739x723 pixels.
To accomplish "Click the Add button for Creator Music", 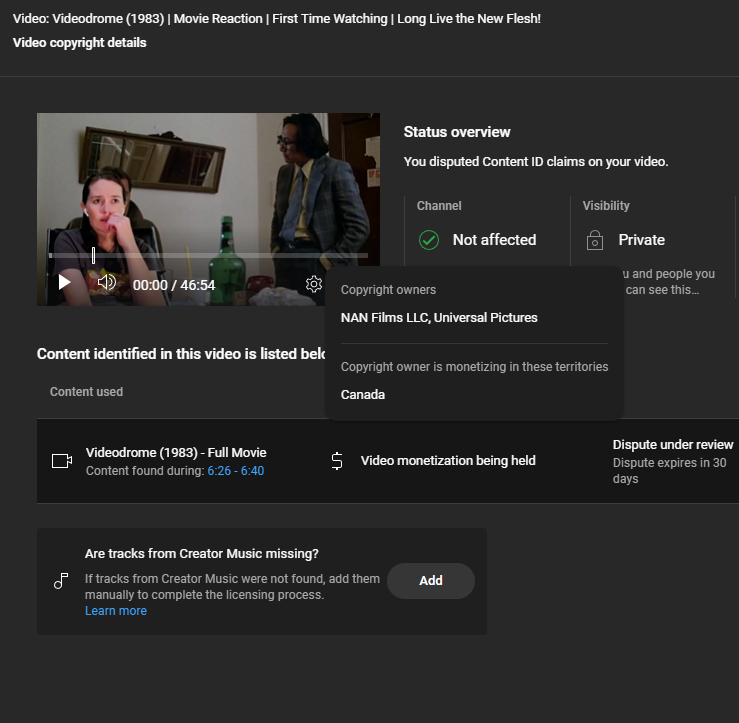I will tap(431, 581).
